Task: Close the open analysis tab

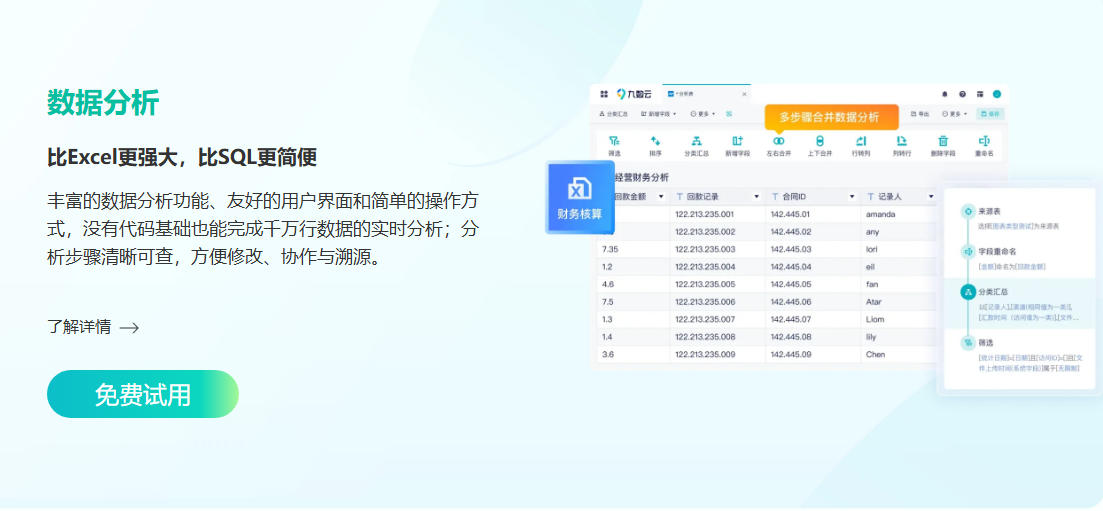Action: (x=744, y=94)
